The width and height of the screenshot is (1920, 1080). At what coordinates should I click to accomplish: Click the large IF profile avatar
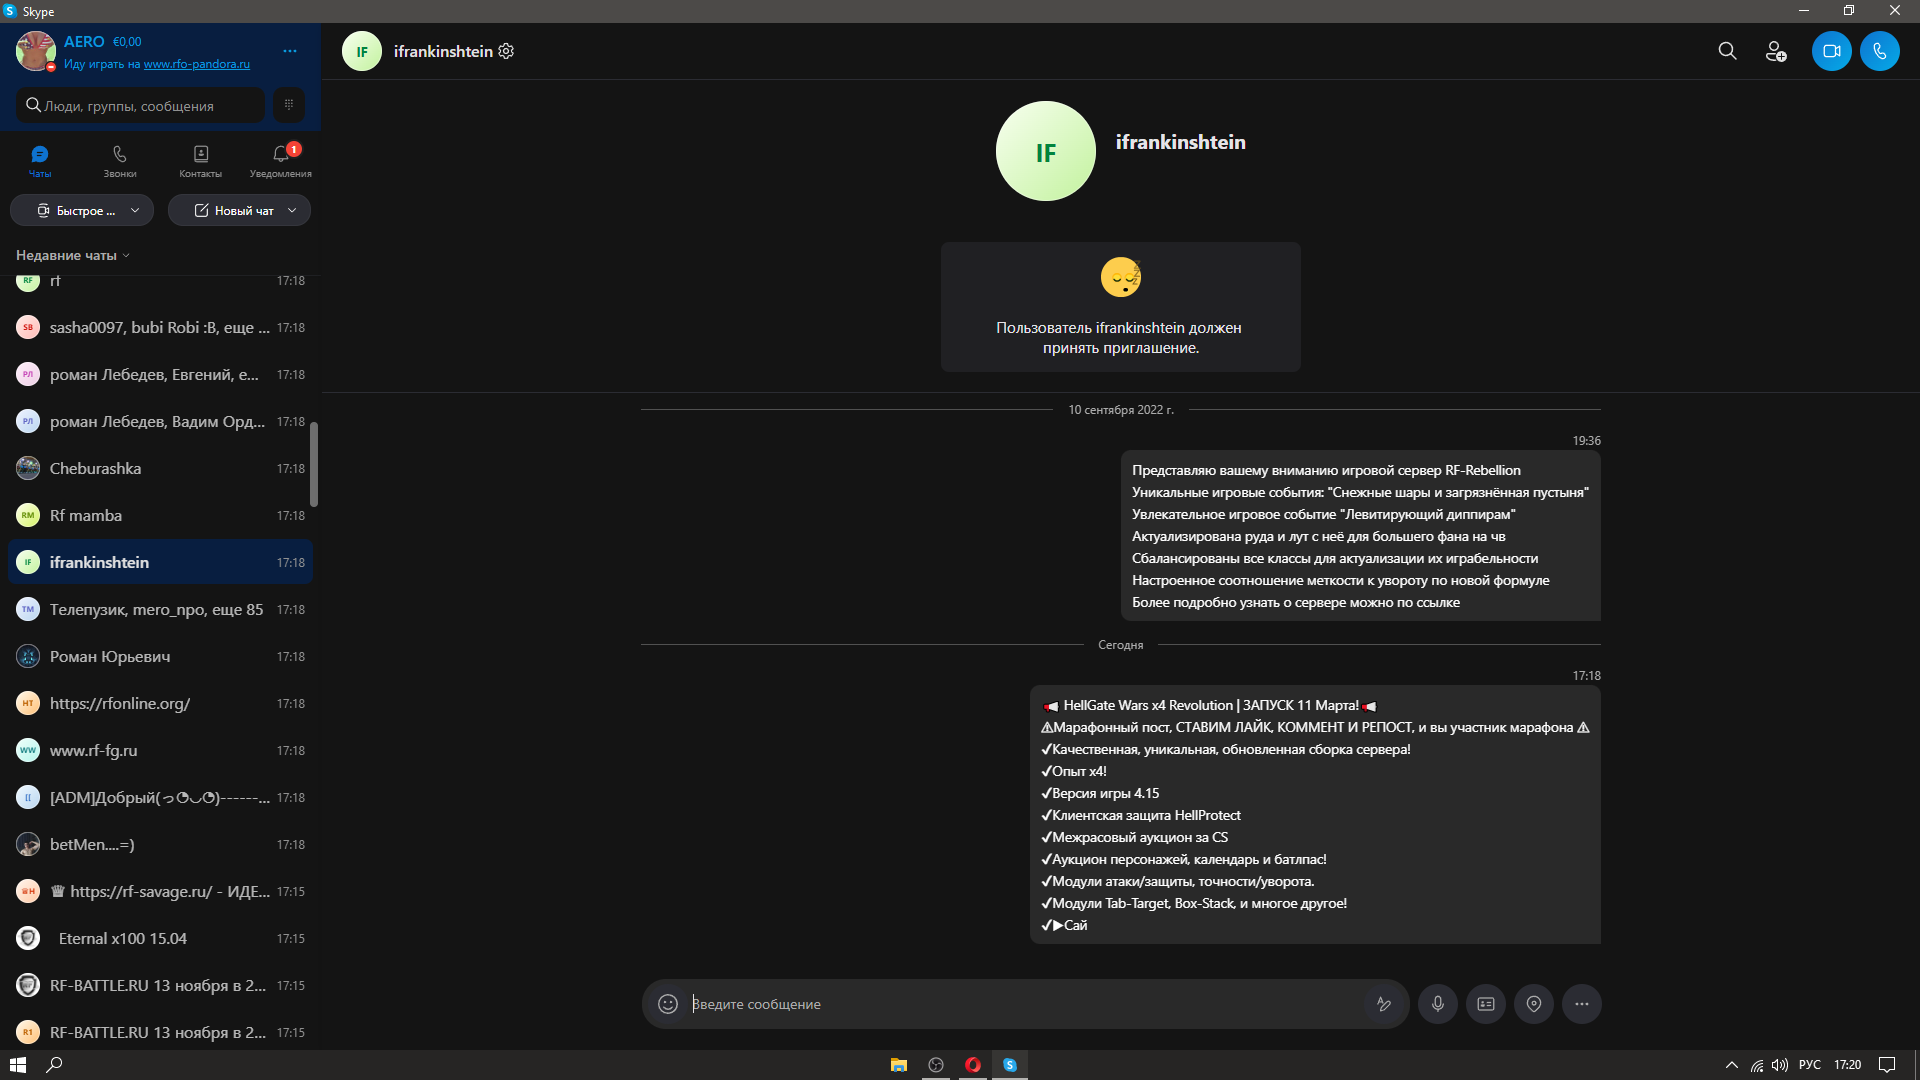[1045, 151]
